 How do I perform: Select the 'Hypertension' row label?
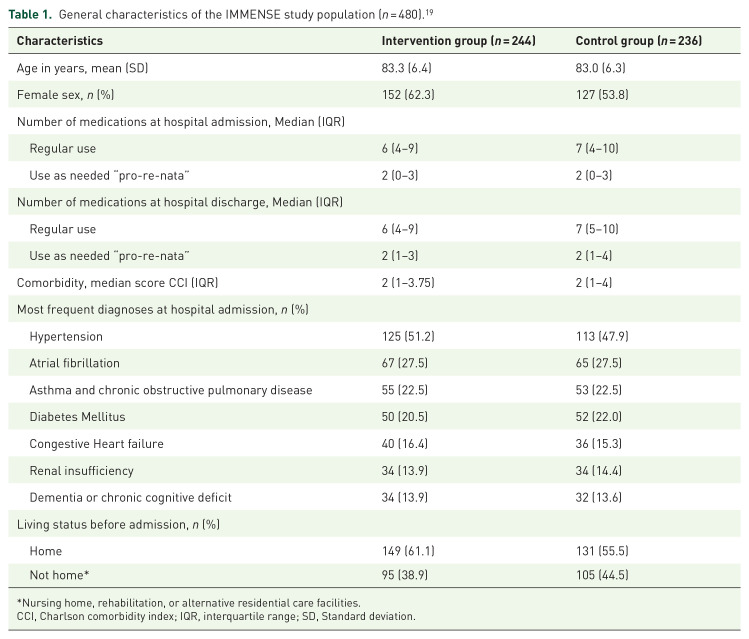tap(66, 337)
